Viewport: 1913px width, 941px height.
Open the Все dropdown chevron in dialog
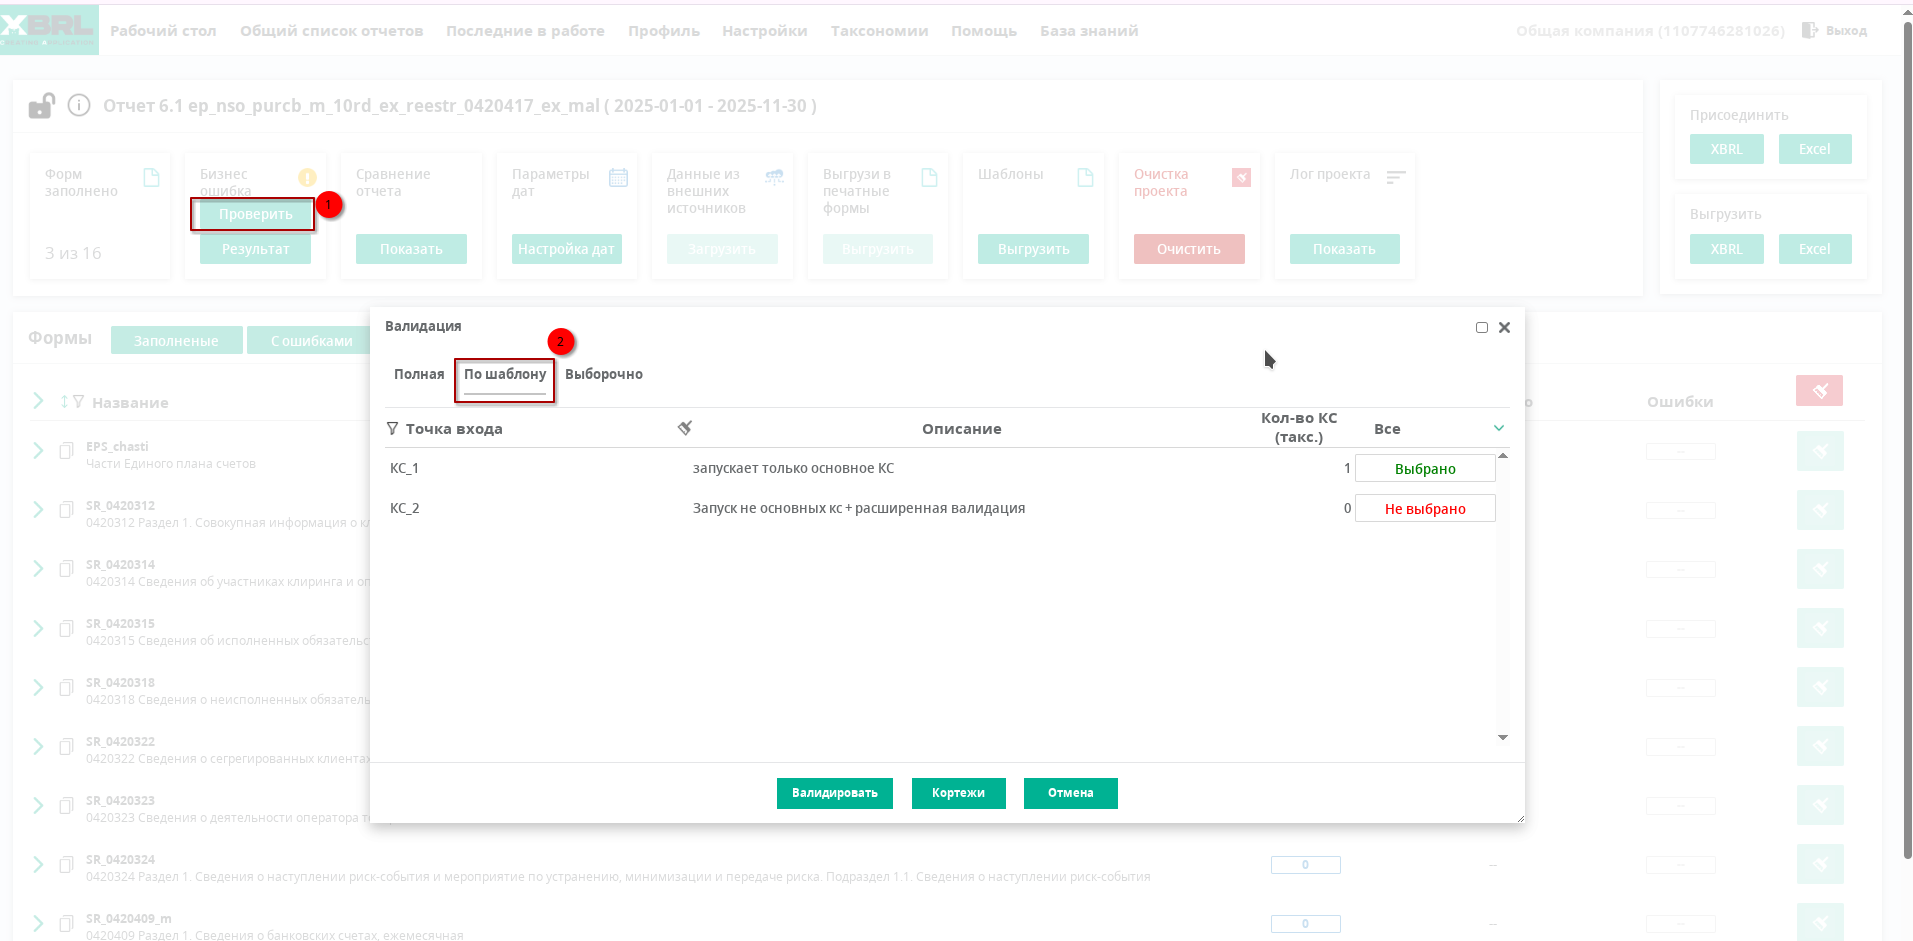click(x=1499, y=428)
